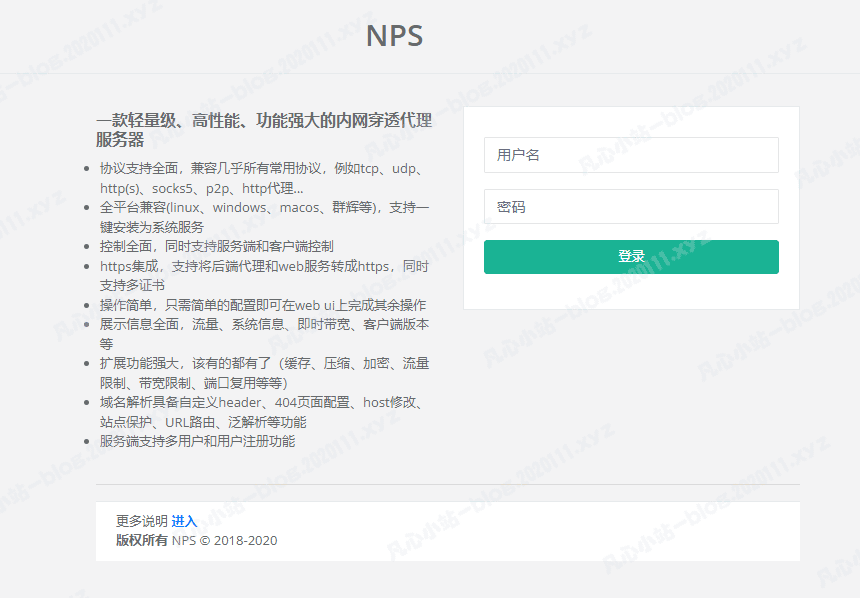Viewport: 860px width, 598px height.
Task: Click the 控制全面 bullet line
Action: click(x=217, y=246)
